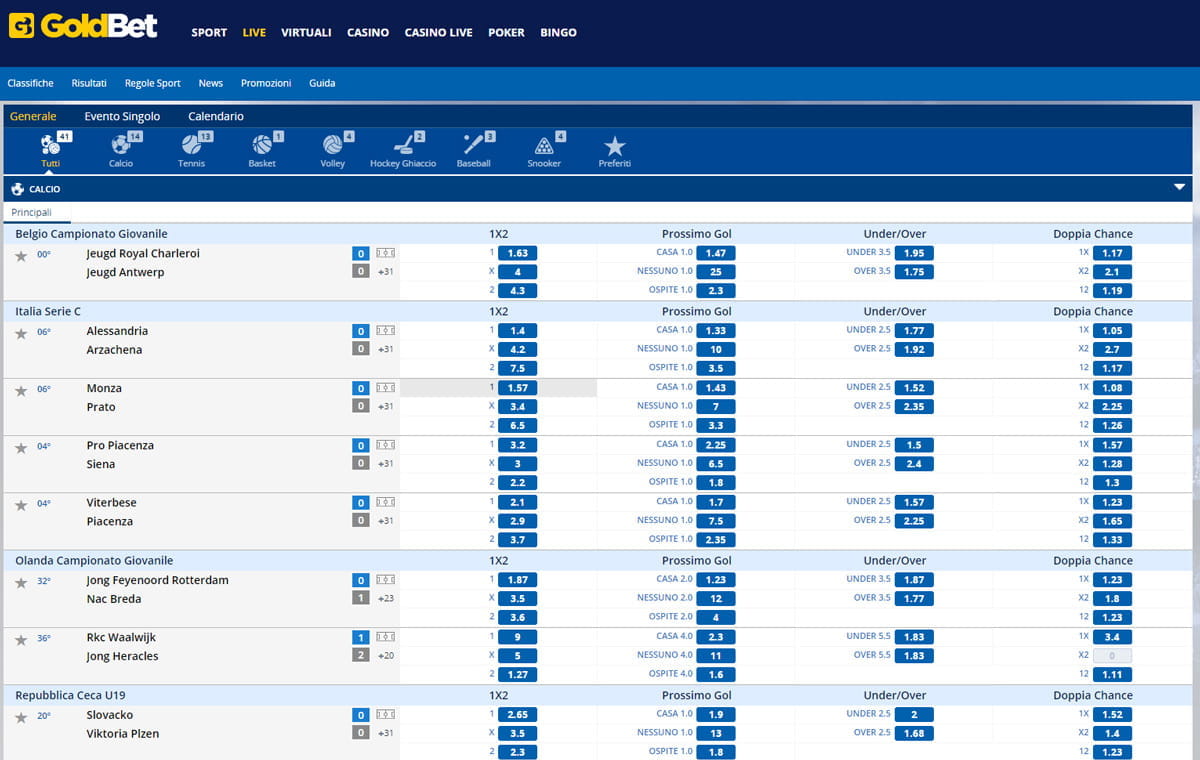Screen dimensions: 1200x760
Task: Open pitch view icon for Viterbese match
Action: click(x=386, y=502)
